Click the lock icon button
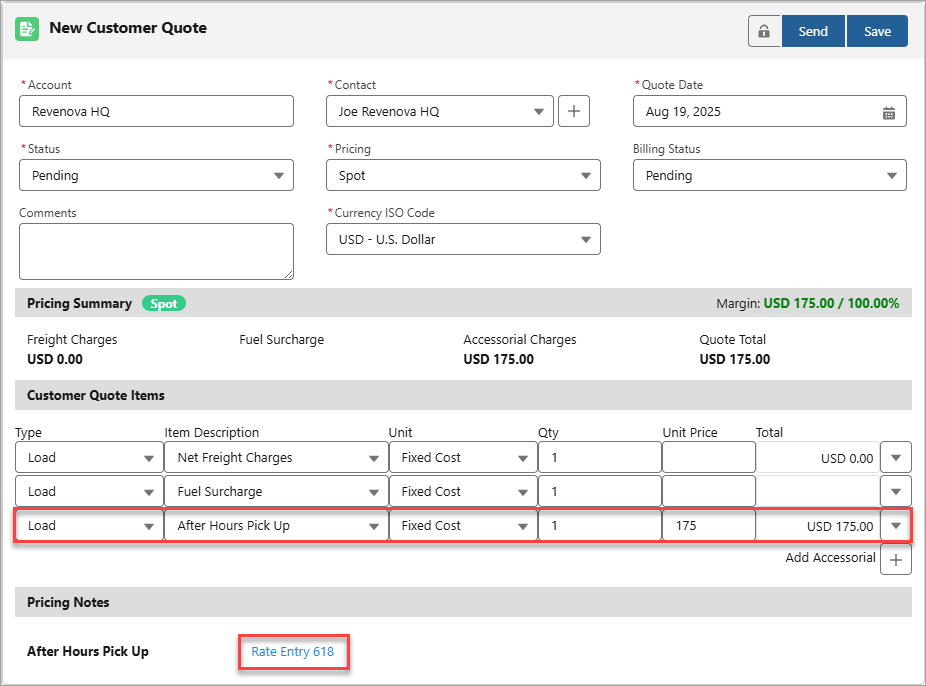 click(x=764, y=31)
